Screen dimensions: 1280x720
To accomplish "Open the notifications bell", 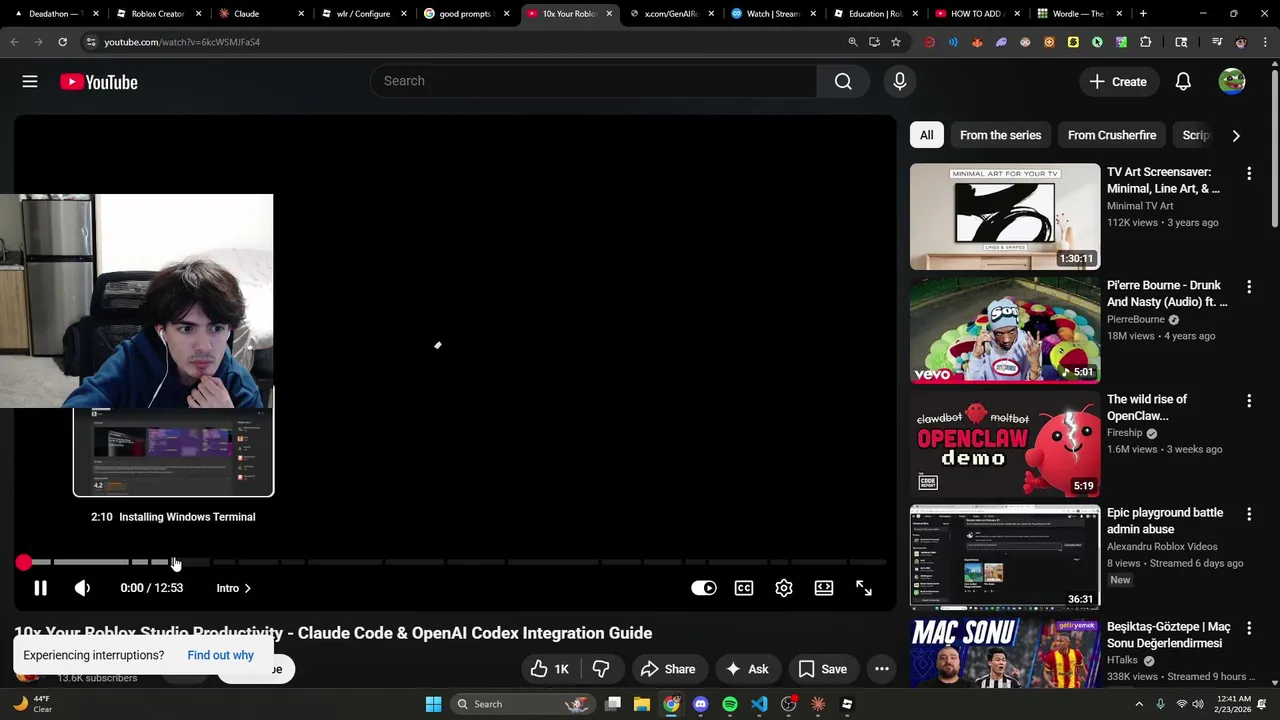I will [x=1183, y=82].
